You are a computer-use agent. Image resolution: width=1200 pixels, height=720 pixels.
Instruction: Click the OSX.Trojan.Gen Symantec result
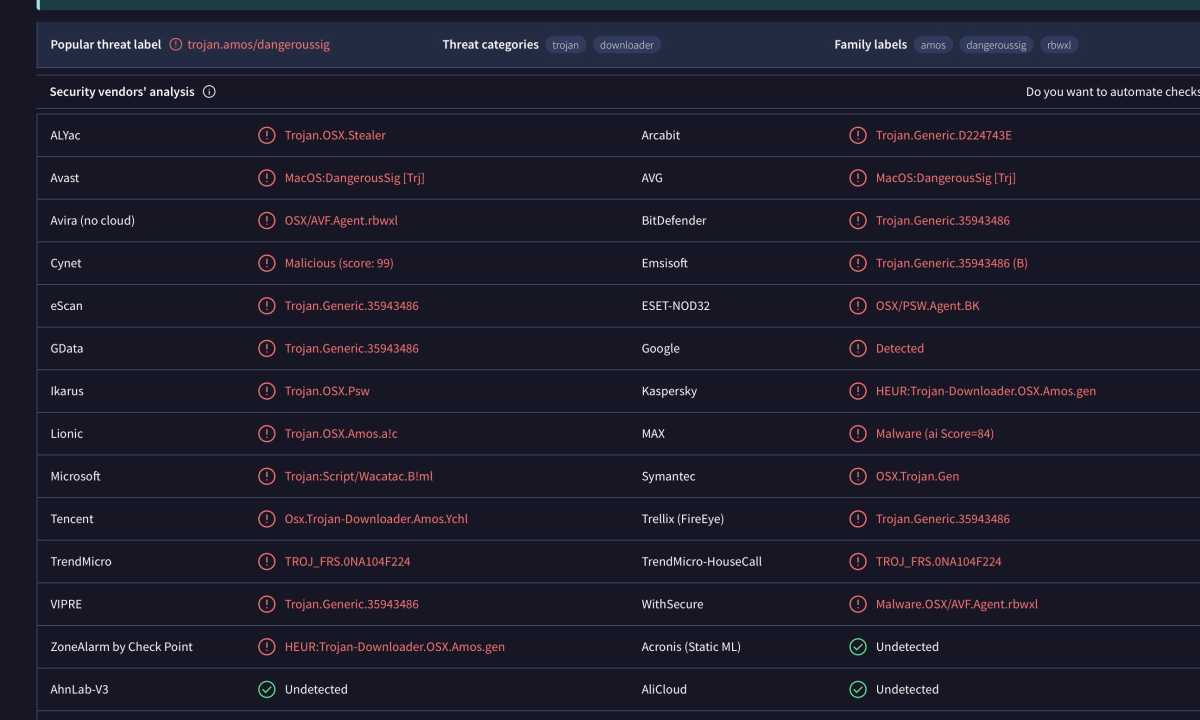(x=918, y=476)
